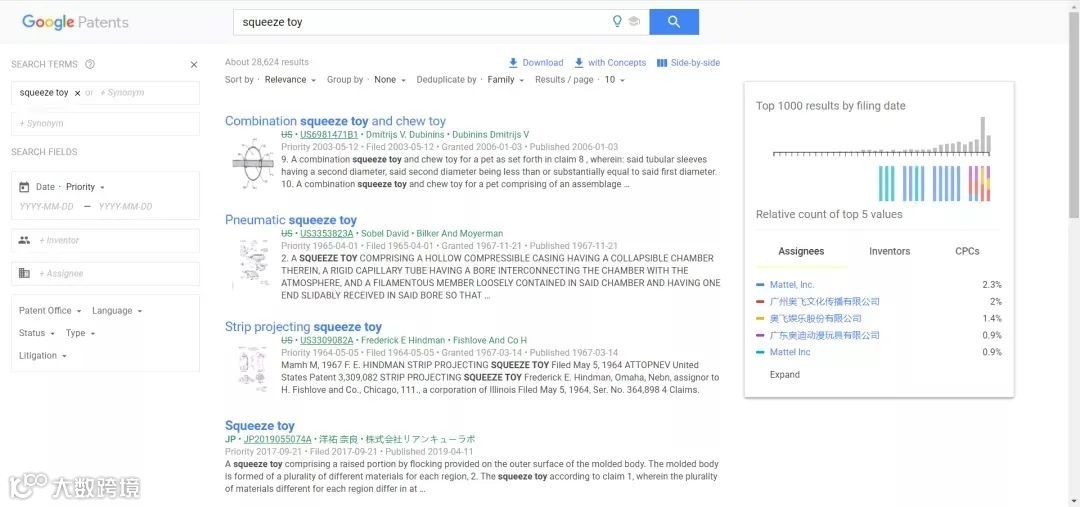The width and height of the screenshot is (1080, 507).
Task: Open the Patent Office dropdown
Action: point(50,311)
